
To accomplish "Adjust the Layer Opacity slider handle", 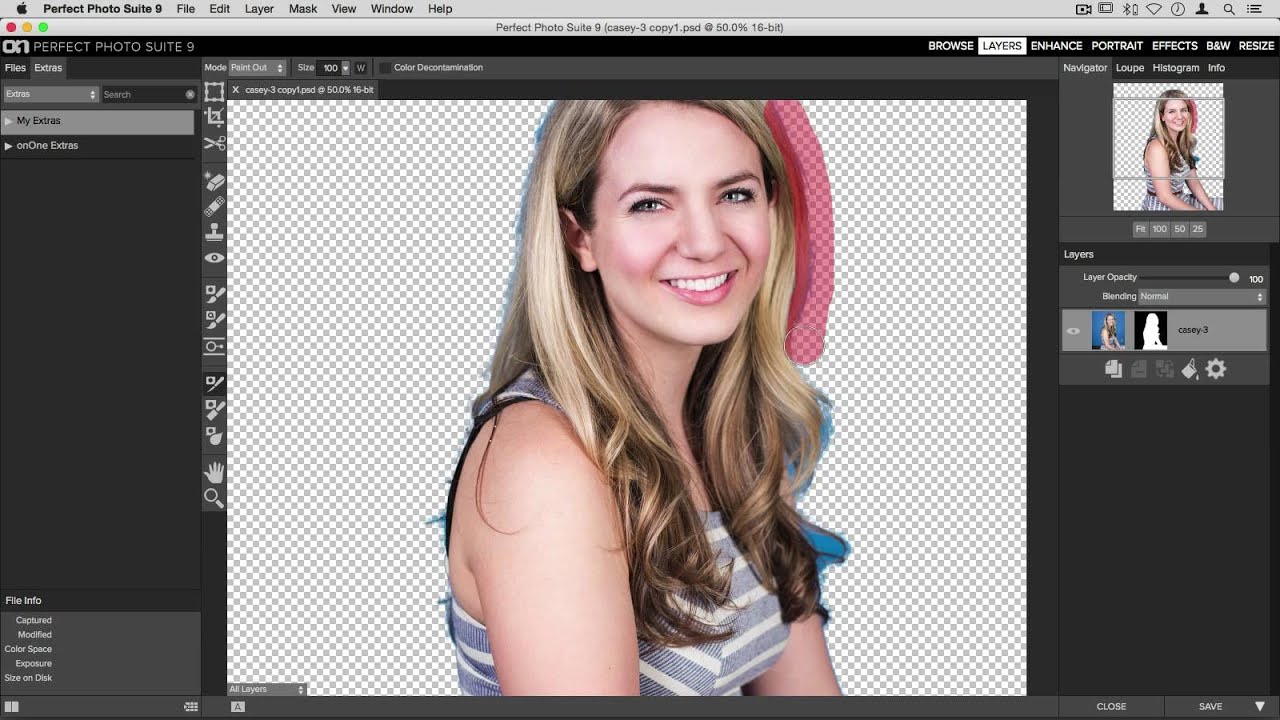I will pyautogui.click(x=1234, y=278).
